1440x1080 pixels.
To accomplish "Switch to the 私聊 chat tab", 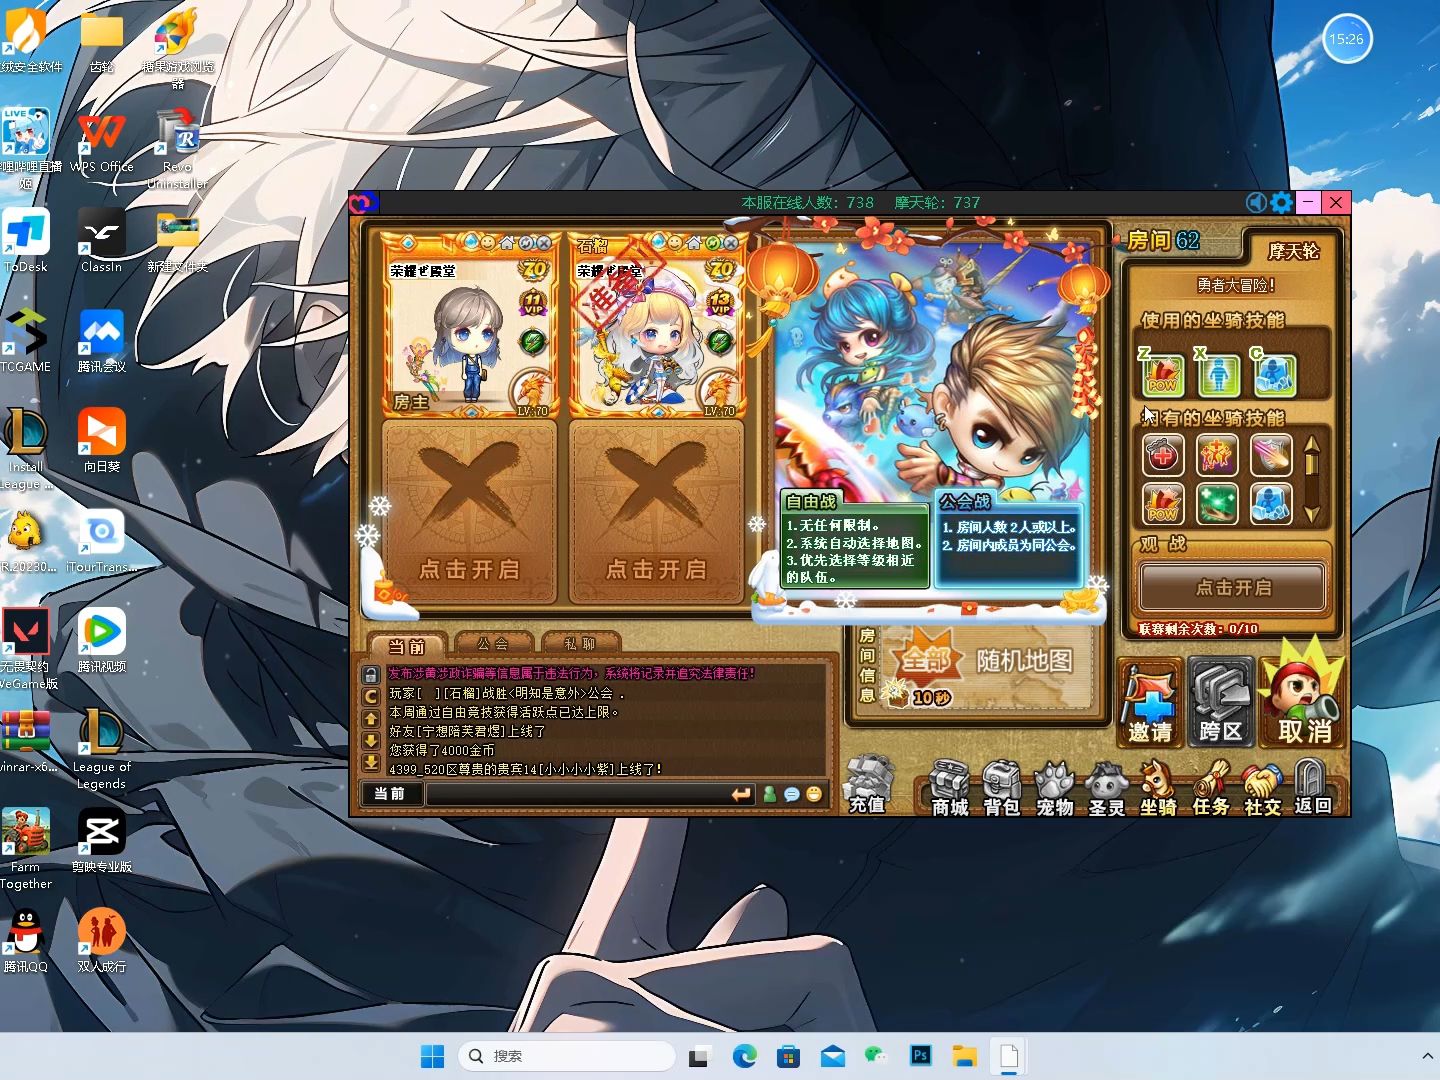I will 580,643.
